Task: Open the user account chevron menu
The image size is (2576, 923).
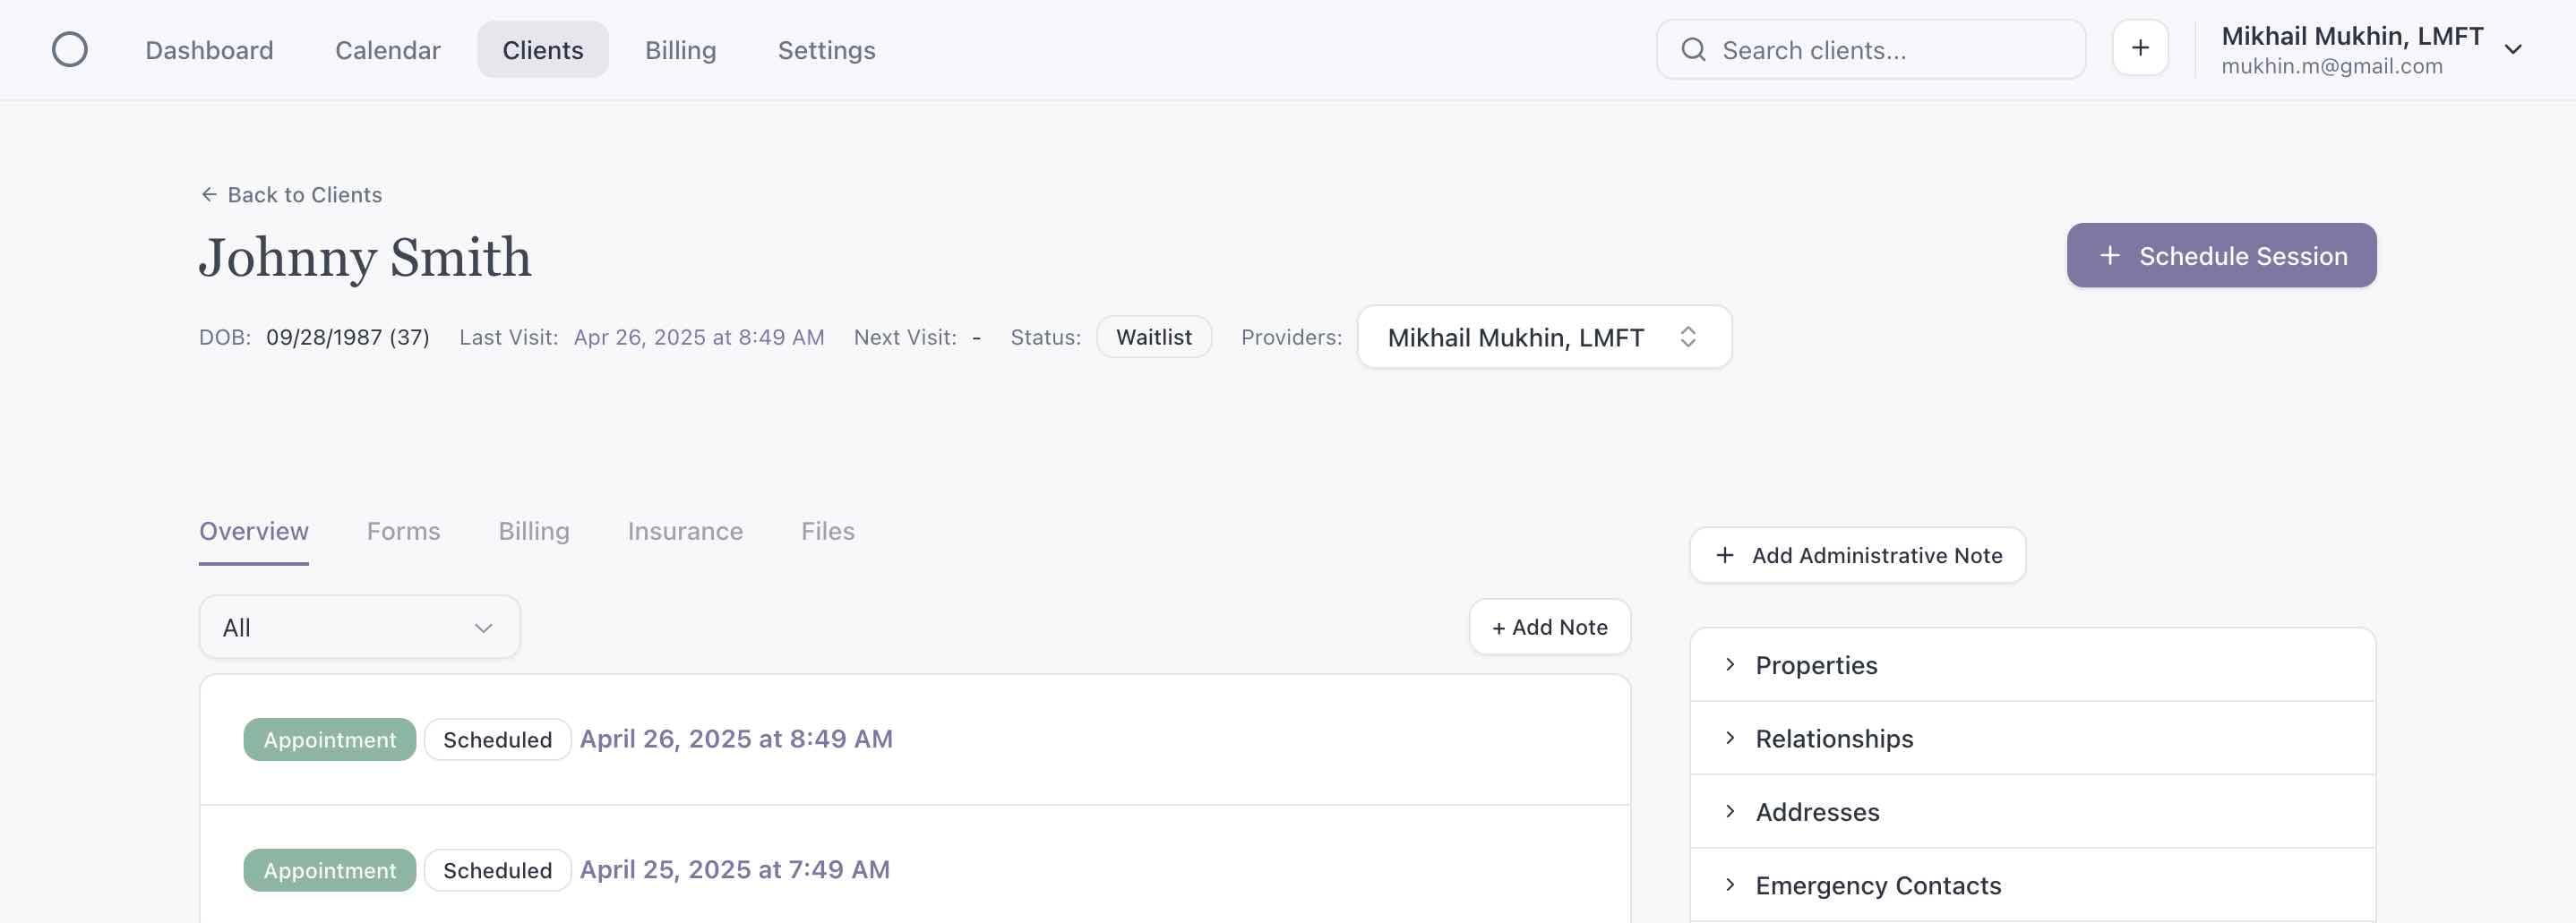Action: click(2512, 49)
